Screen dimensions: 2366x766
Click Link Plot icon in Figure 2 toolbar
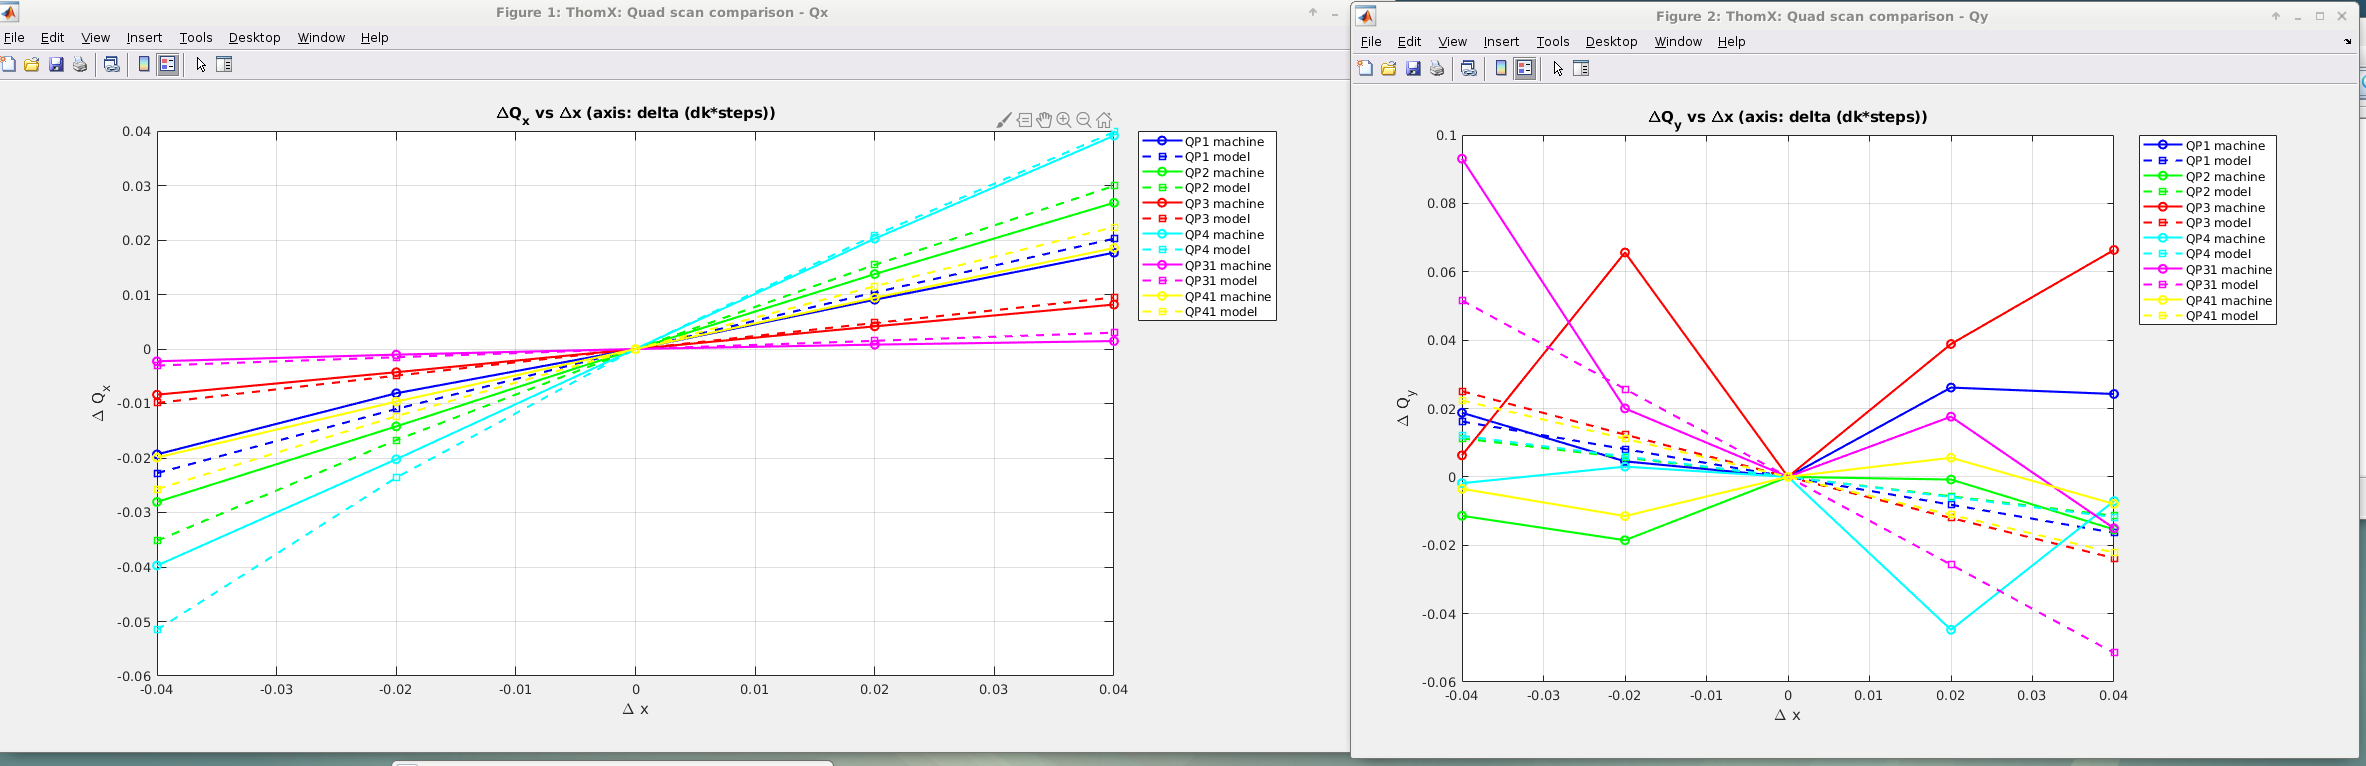(1468, 69)
